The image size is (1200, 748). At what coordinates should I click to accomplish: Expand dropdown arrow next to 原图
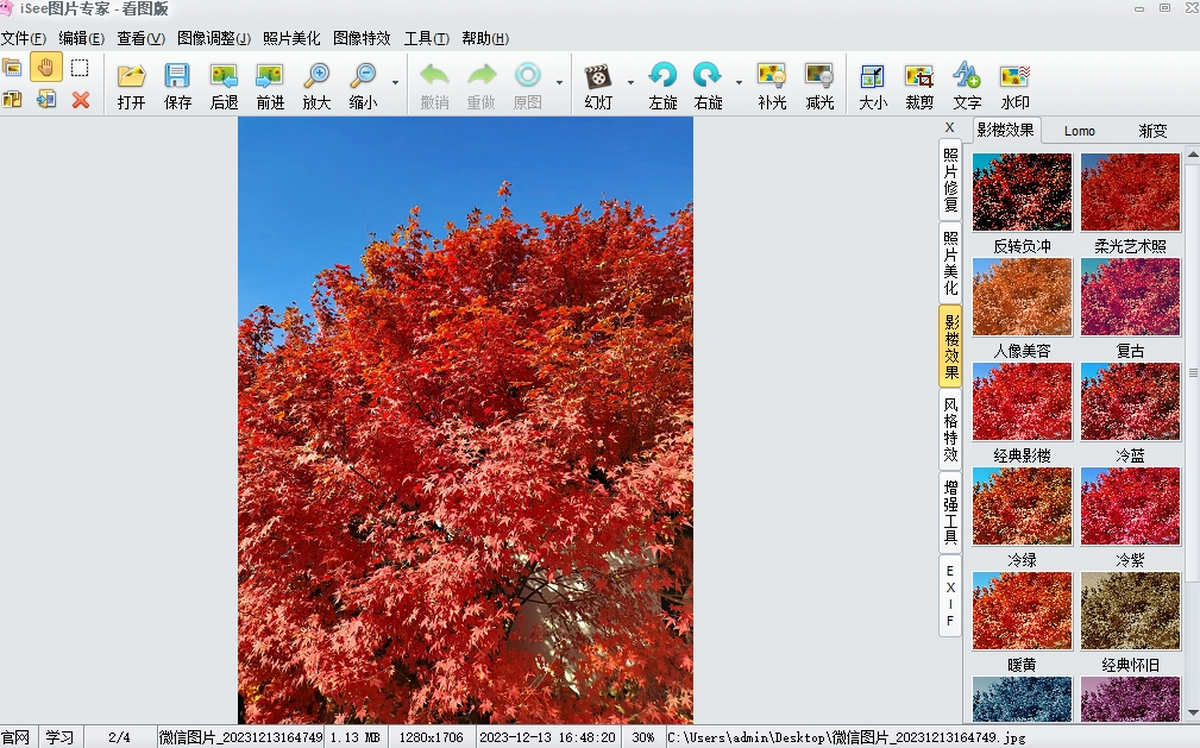point(559,83)
